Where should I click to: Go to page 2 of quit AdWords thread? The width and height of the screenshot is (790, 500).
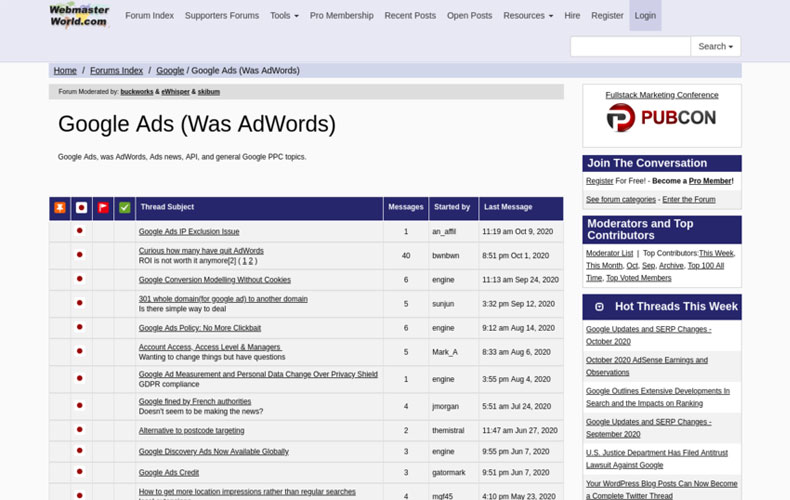point(250,261)
